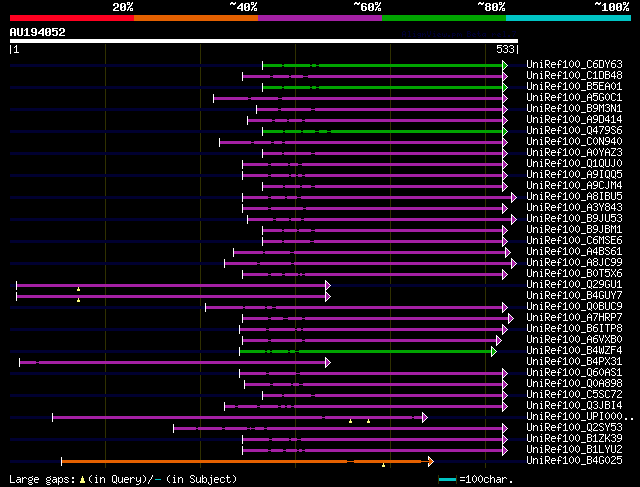
Task: Select the UniRef100_A9CJM4 label
Action: coord(574,186)
